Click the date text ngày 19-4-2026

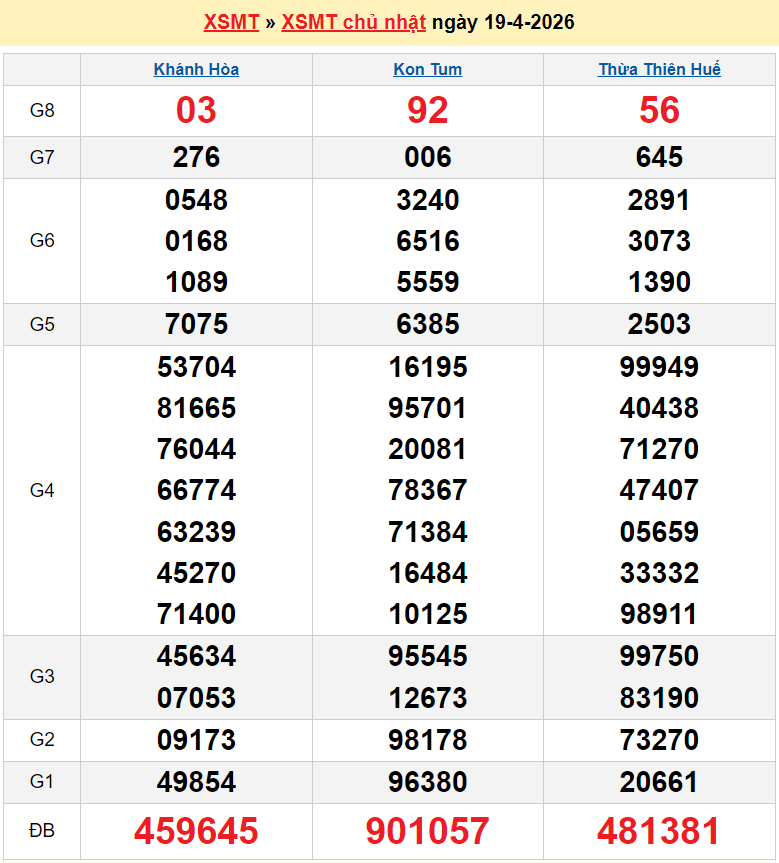(503, 22)
